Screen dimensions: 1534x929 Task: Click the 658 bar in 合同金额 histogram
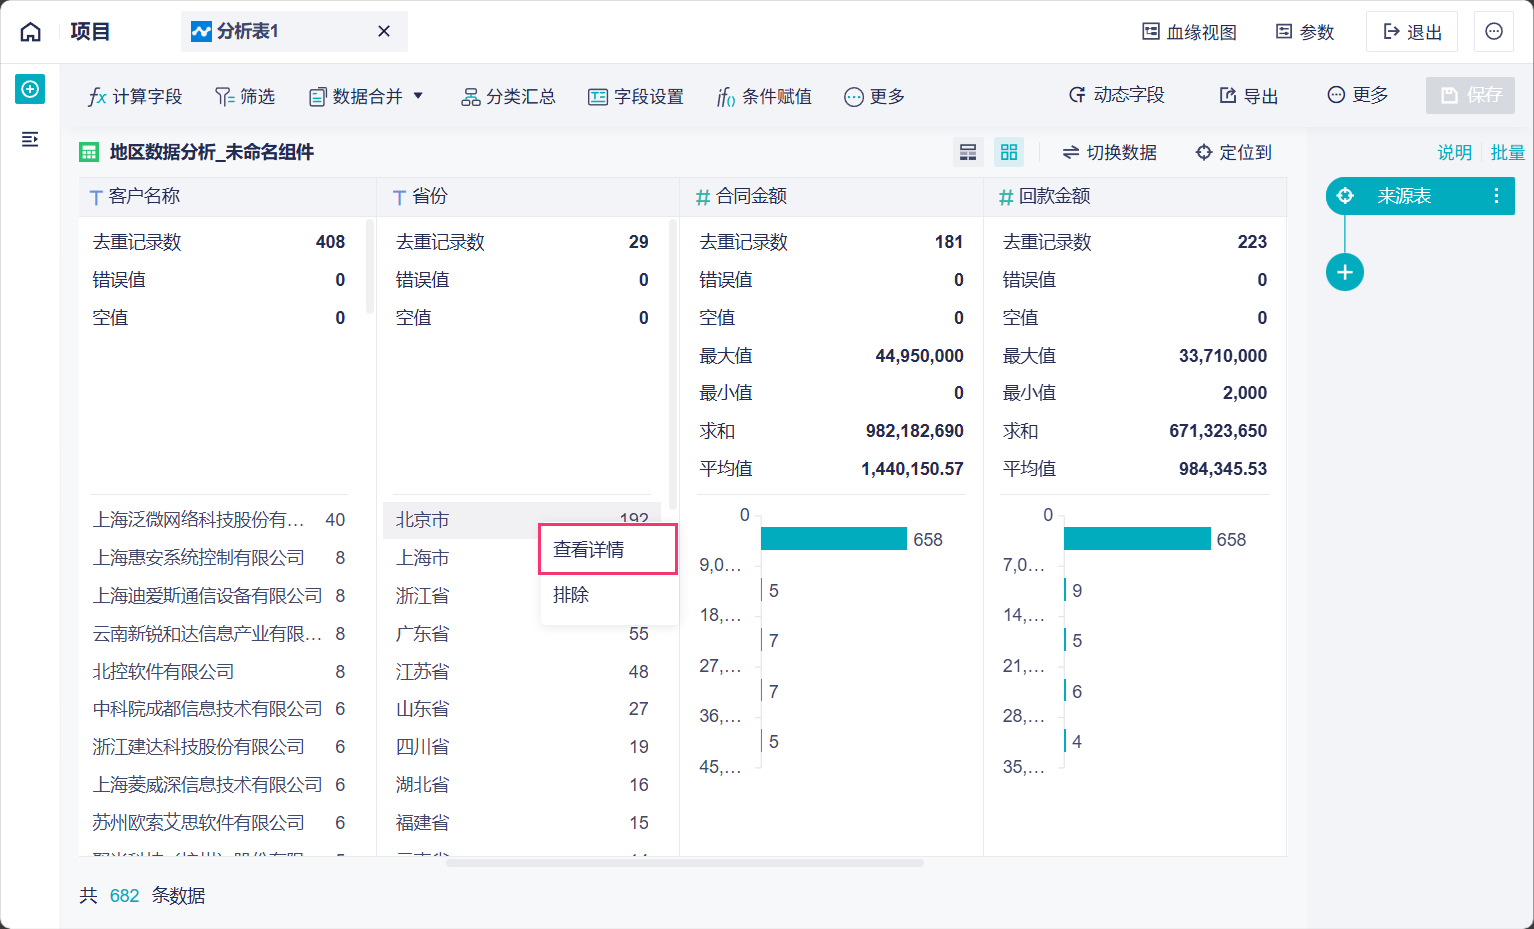point(833,539)
